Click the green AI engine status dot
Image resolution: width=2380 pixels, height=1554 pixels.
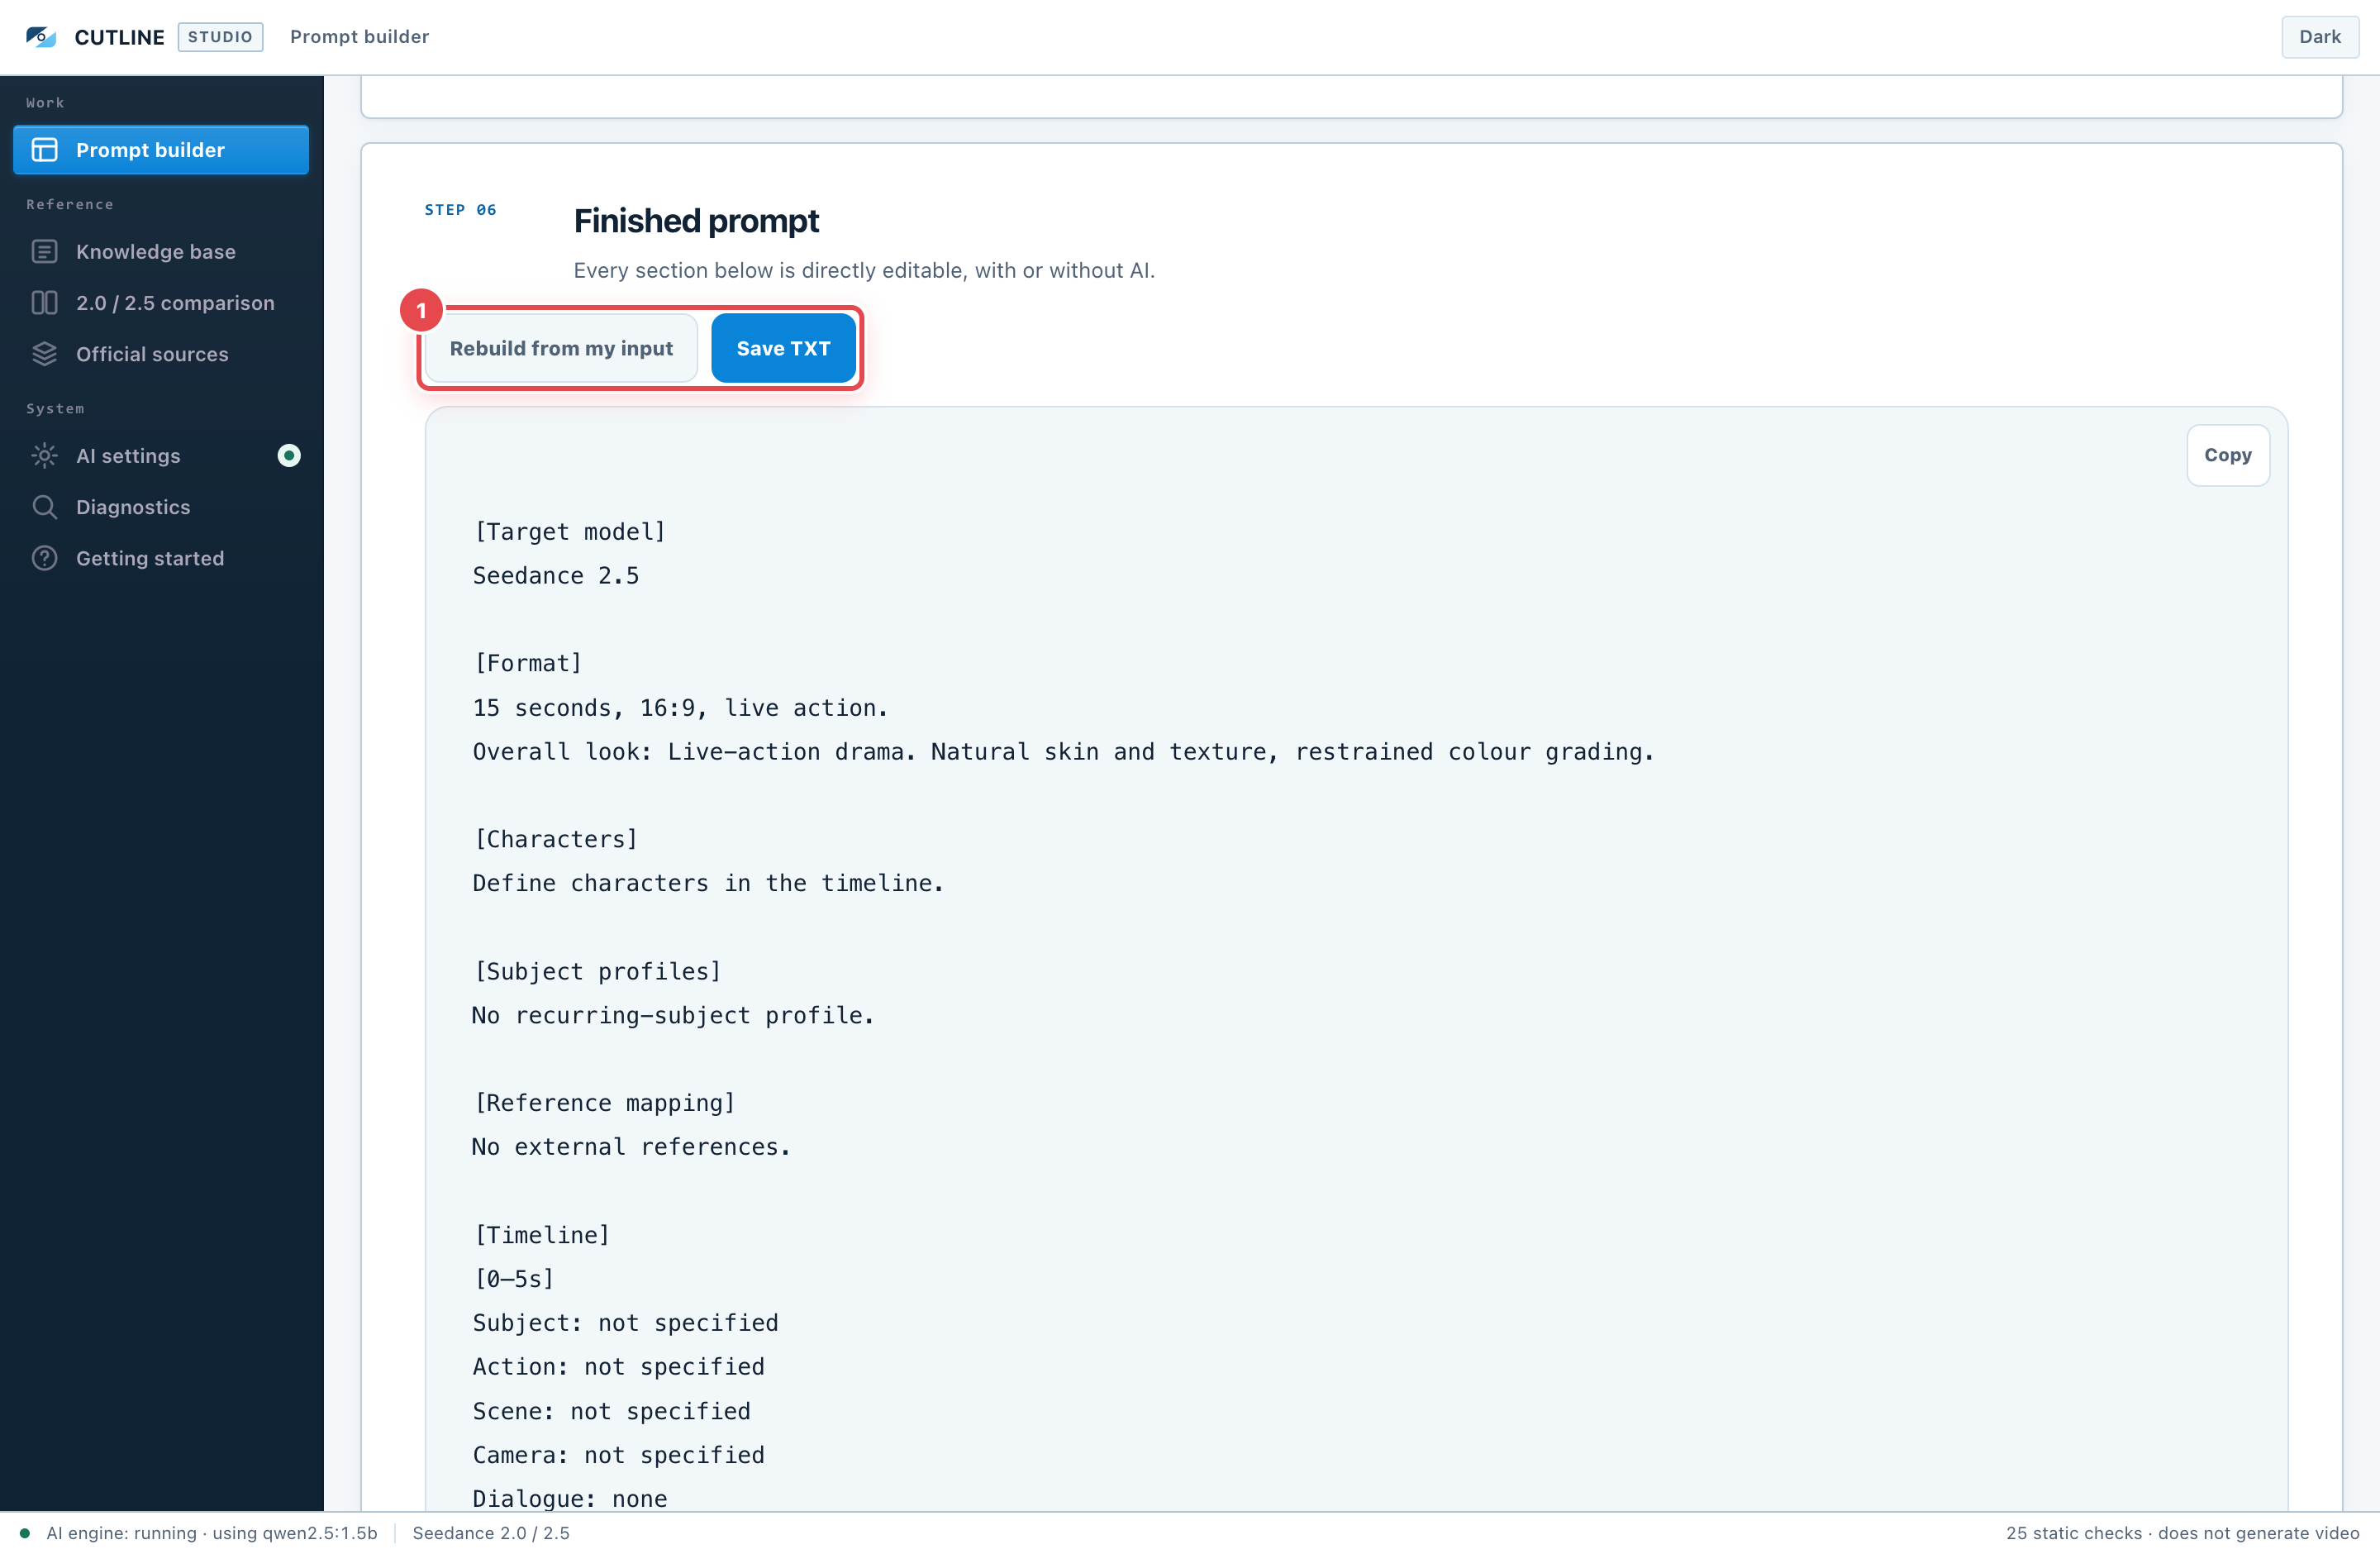click(x=24, y=1533)
